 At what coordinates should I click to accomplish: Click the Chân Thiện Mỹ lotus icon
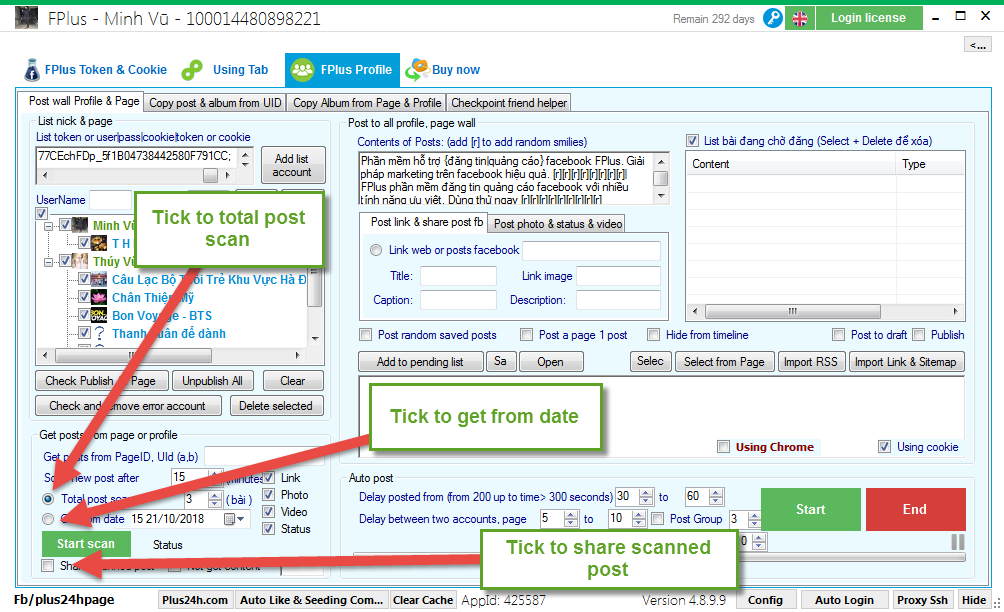pos(99,297)
